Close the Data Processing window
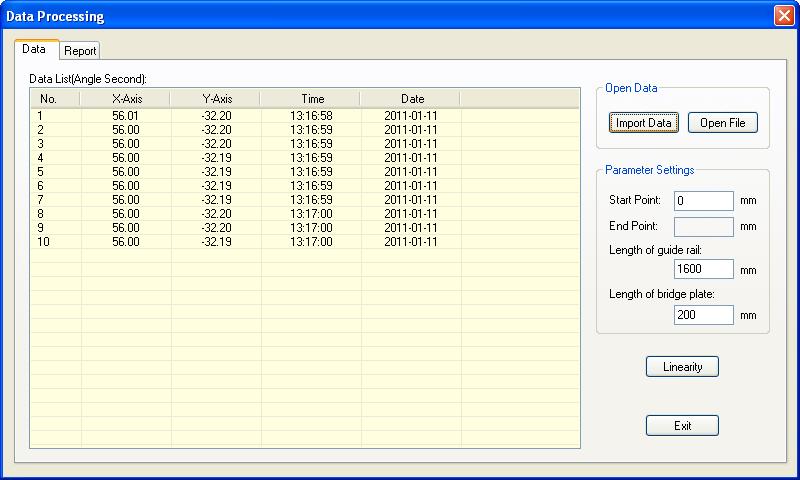The height and width of the screenshot is (480, 800). 784,16
